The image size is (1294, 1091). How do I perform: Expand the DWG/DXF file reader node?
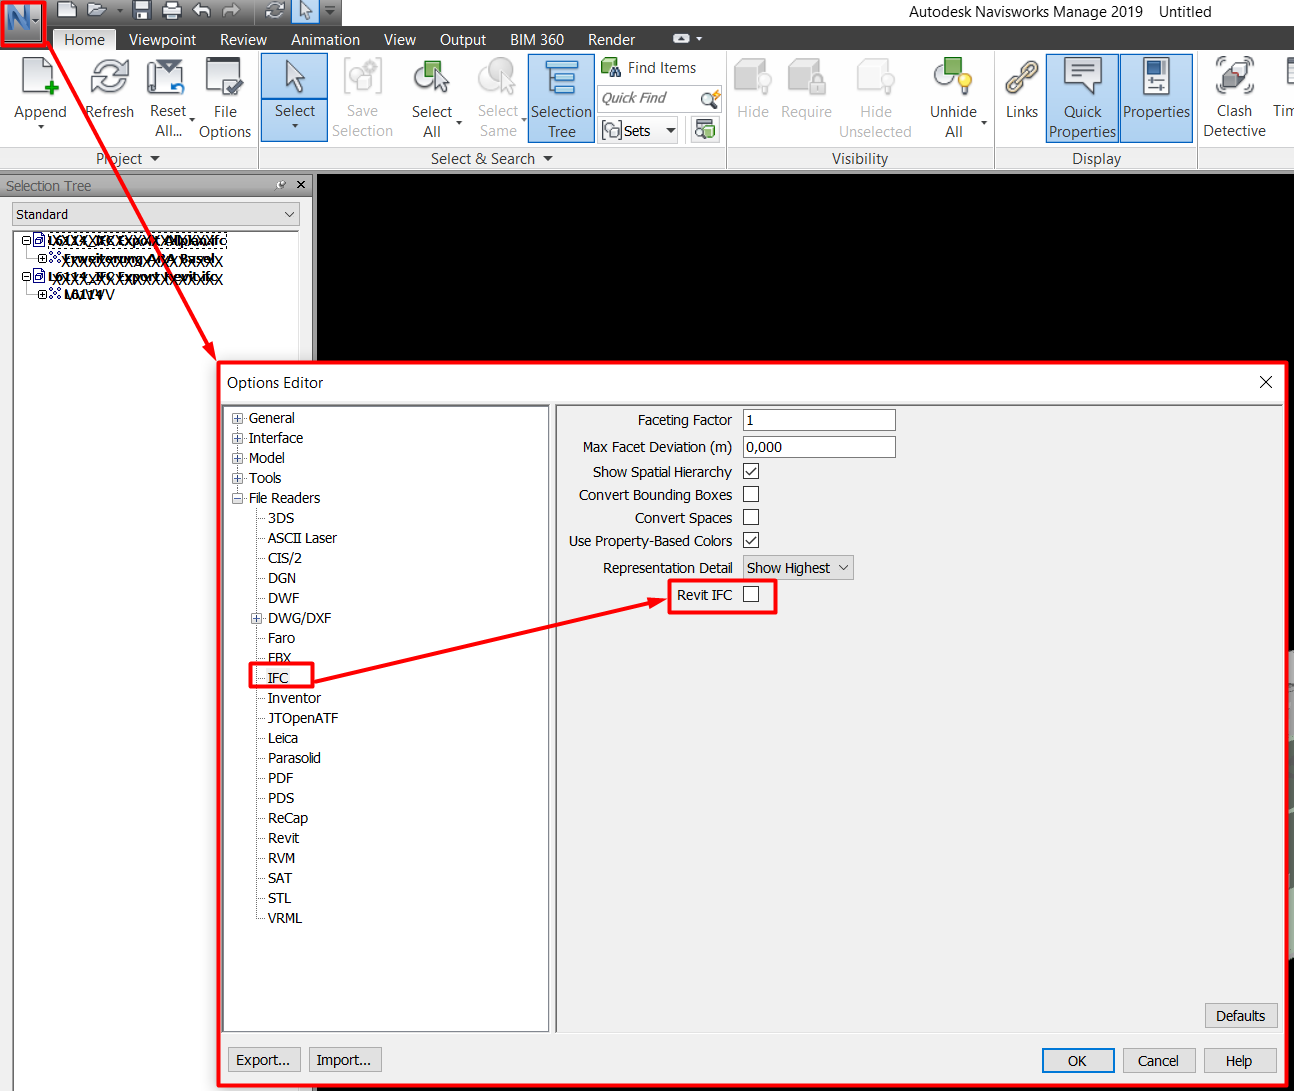tap(256, 618)
